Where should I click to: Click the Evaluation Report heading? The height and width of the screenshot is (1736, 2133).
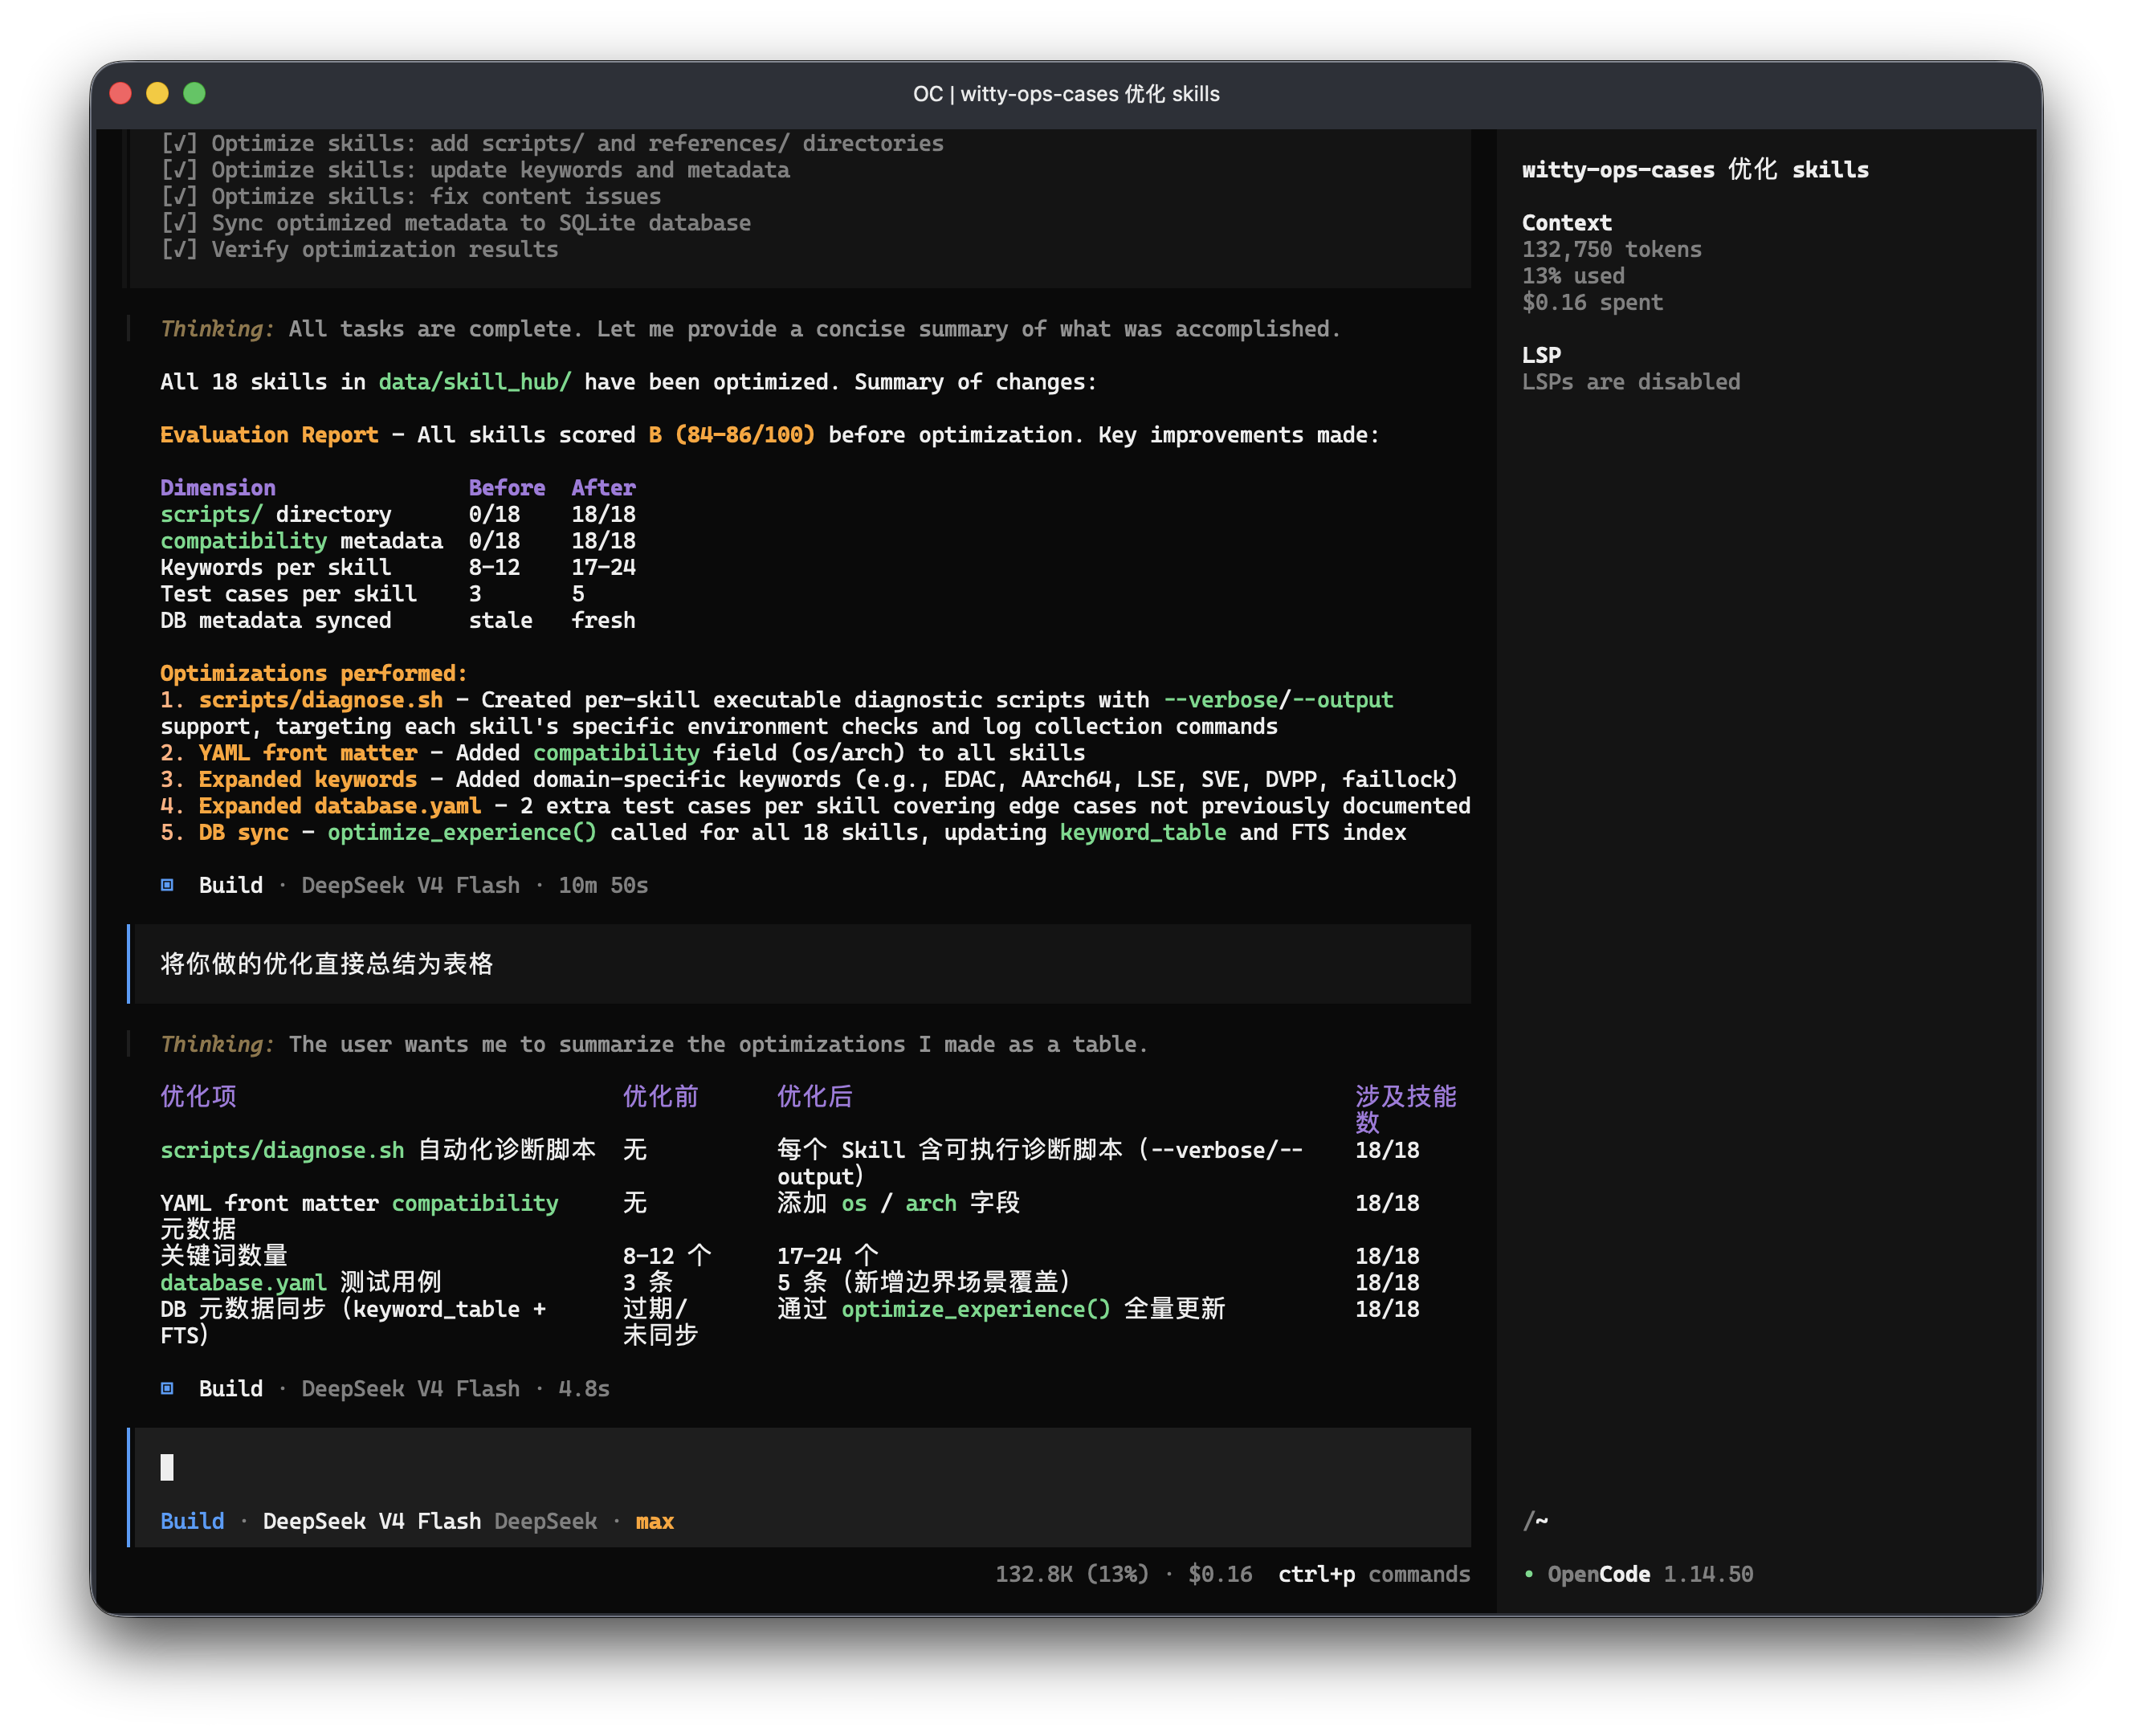(269, 435)
